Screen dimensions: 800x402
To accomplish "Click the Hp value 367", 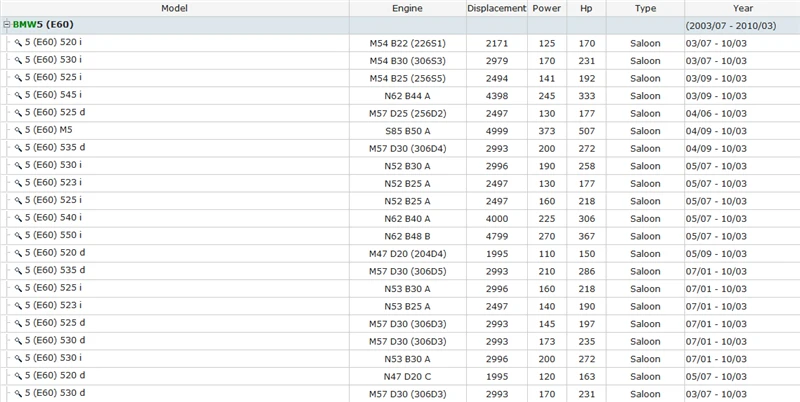I will 587,236.
